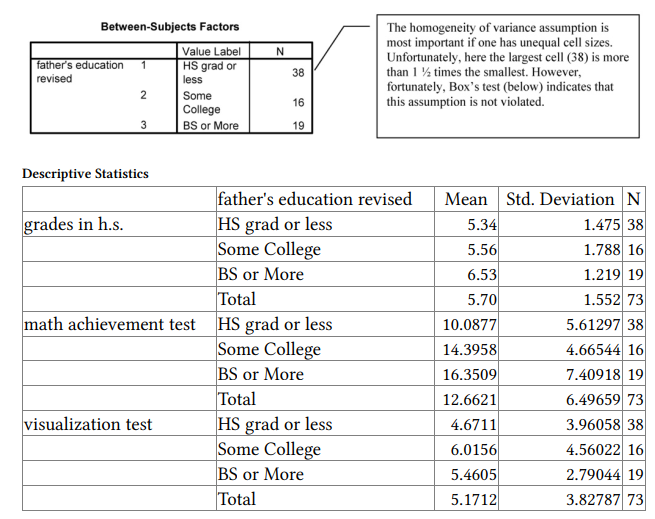Click total mean 12.6621 cell
Screen dimensions: 655x519
tap(470, 399)
